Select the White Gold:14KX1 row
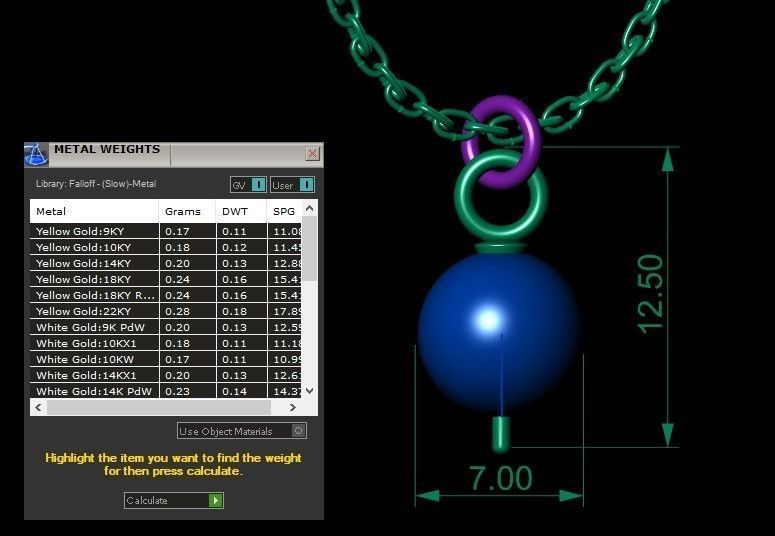 166,375
